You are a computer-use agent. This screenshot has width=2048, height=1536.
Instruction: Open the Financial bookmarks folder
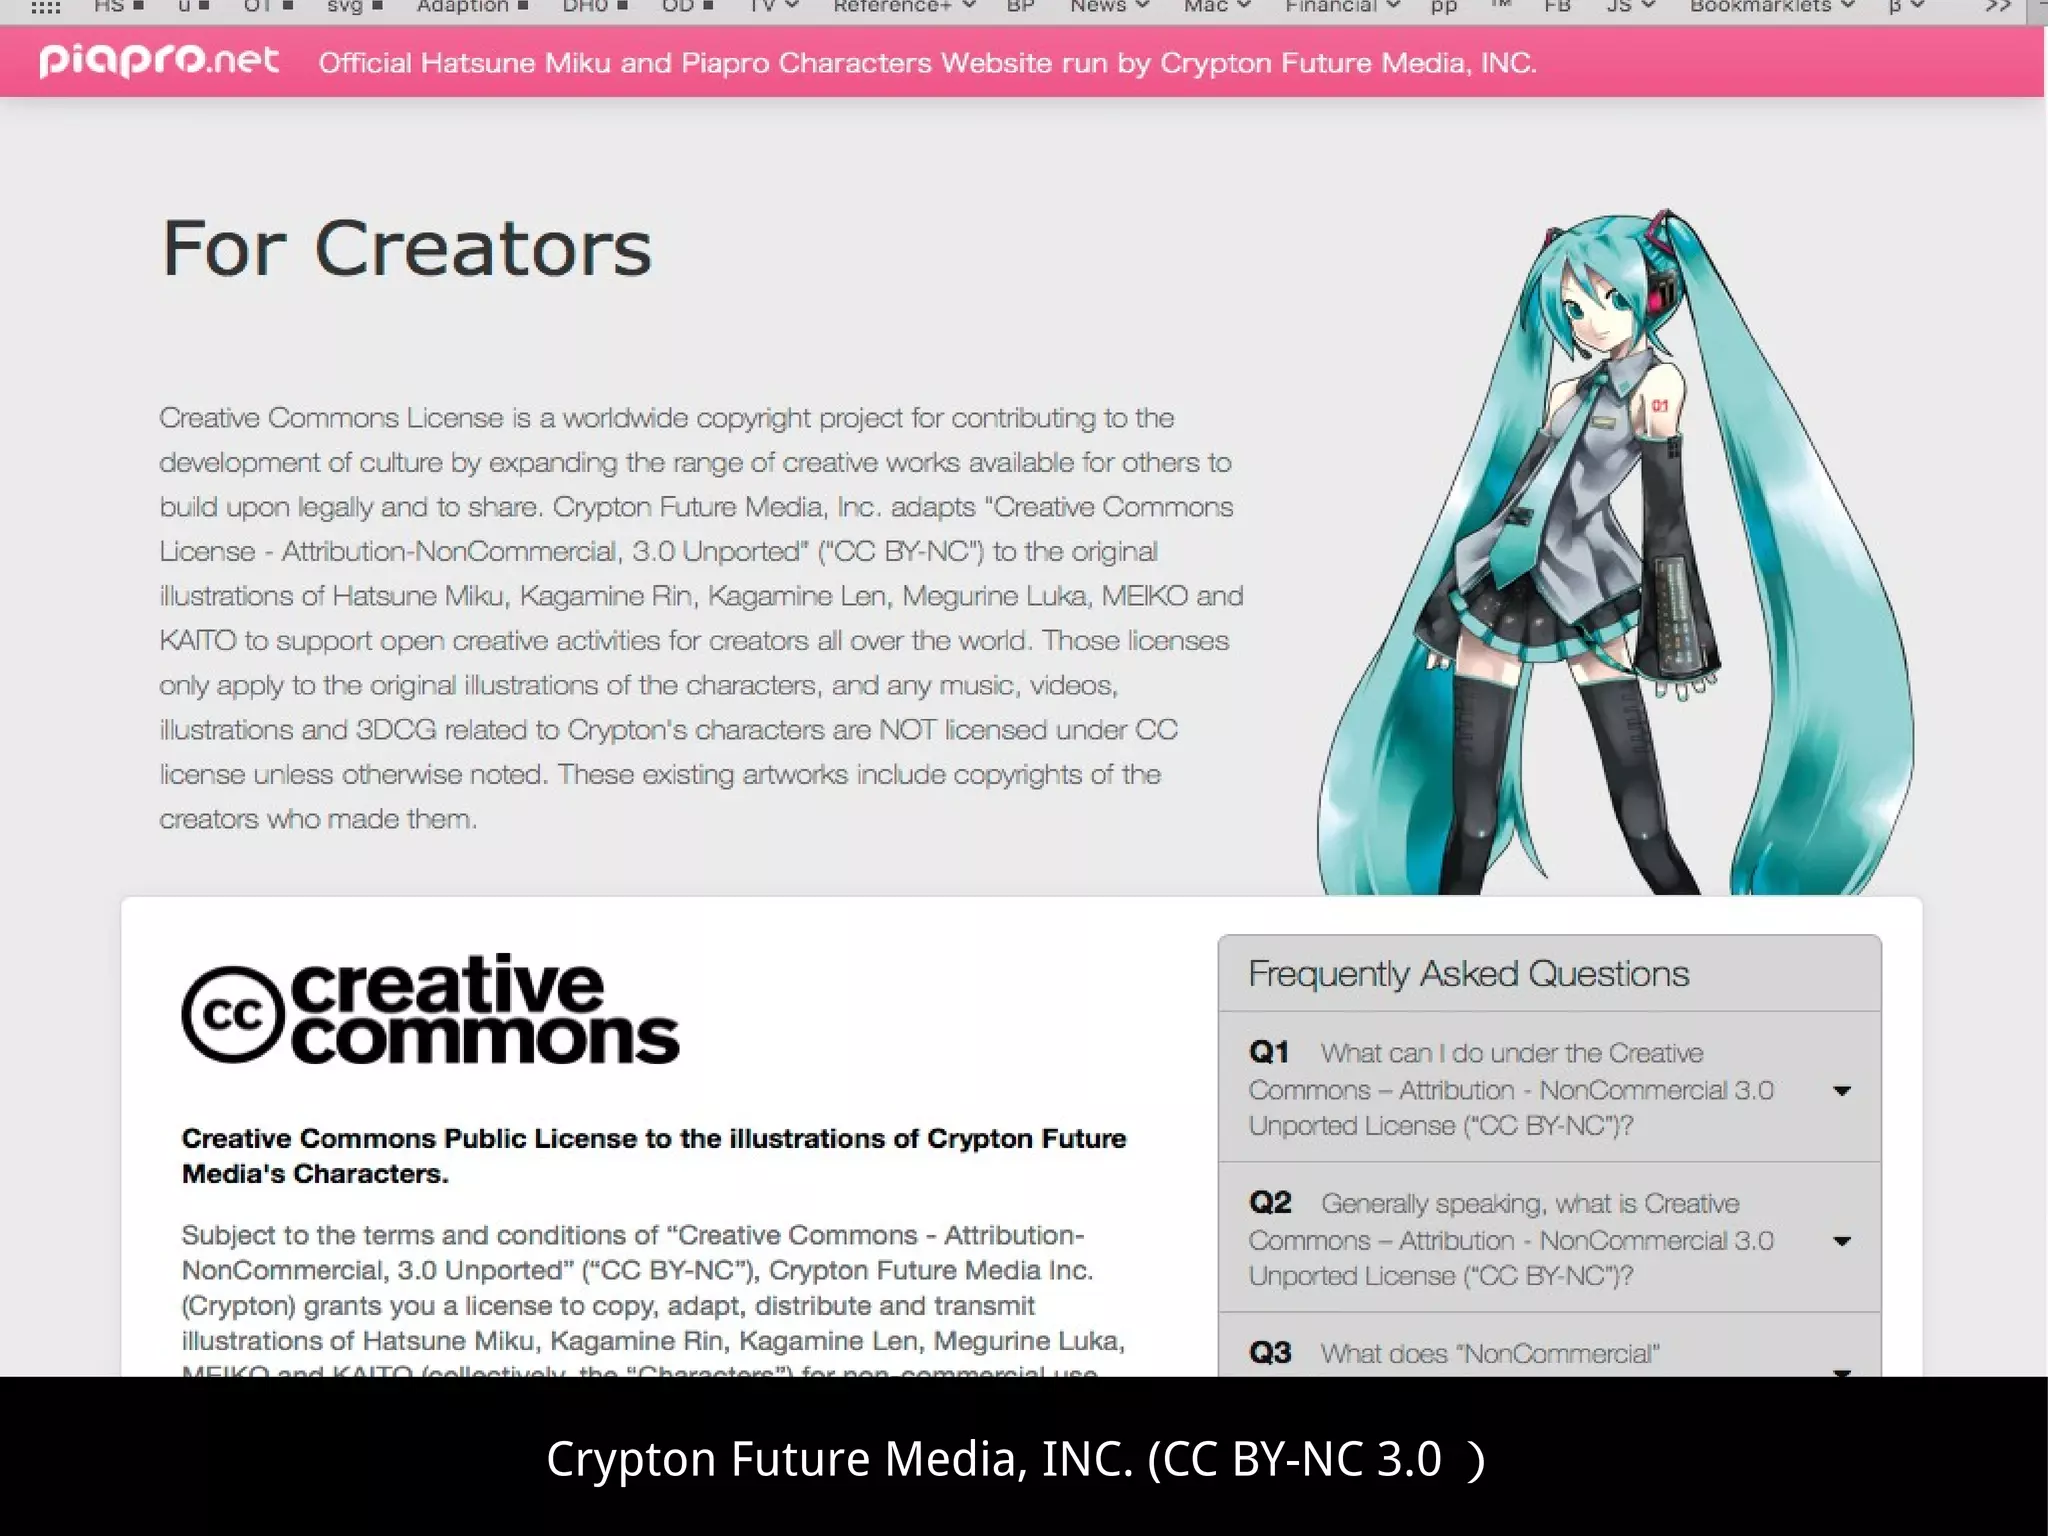[1342, 7]
